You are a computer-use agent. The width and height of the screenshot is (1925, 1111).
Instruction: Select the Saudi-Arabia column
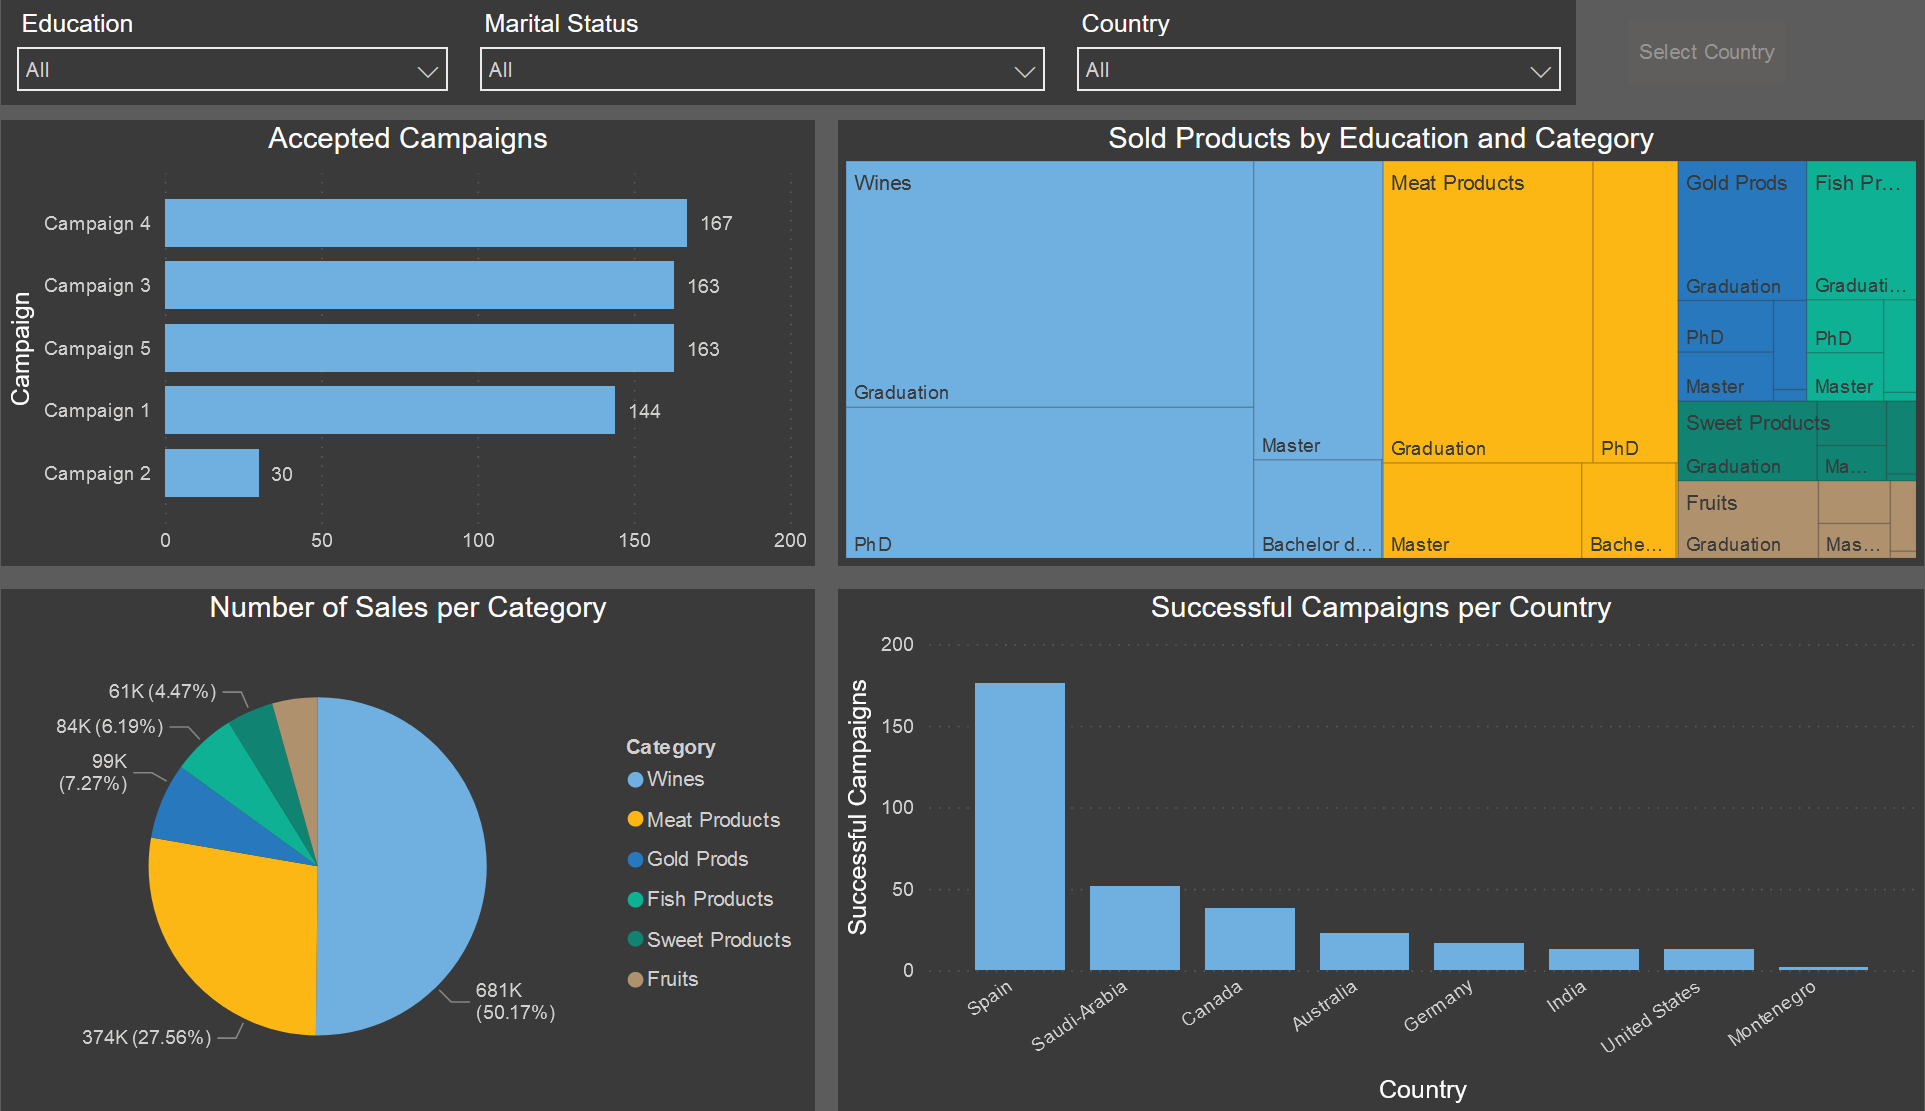click(x=1134, y=927)
